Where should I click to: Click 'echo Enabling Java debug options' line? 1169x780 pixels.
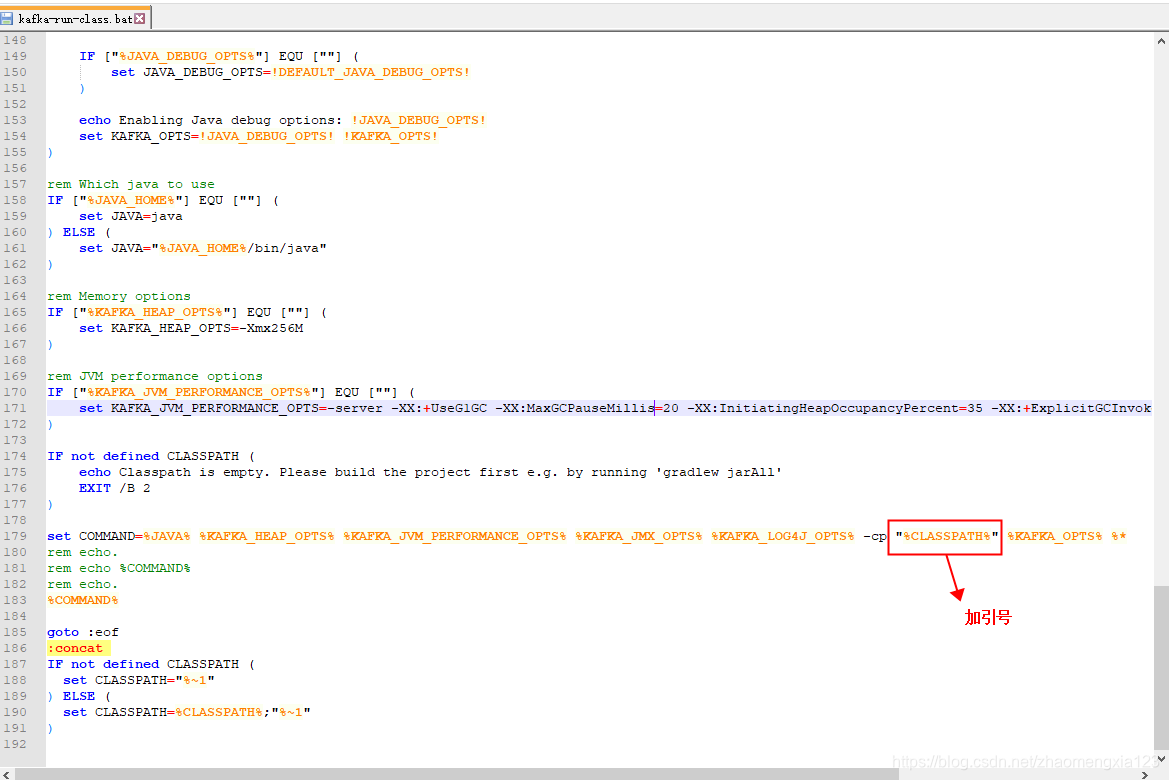click(x=283, y=120)
